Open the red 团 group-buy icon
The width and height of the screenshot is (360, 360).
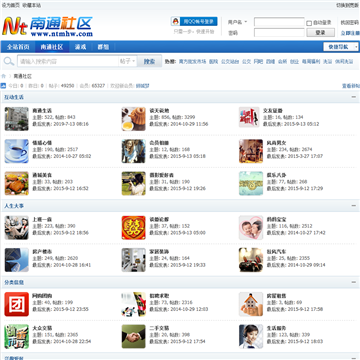(x=17, y=304)
